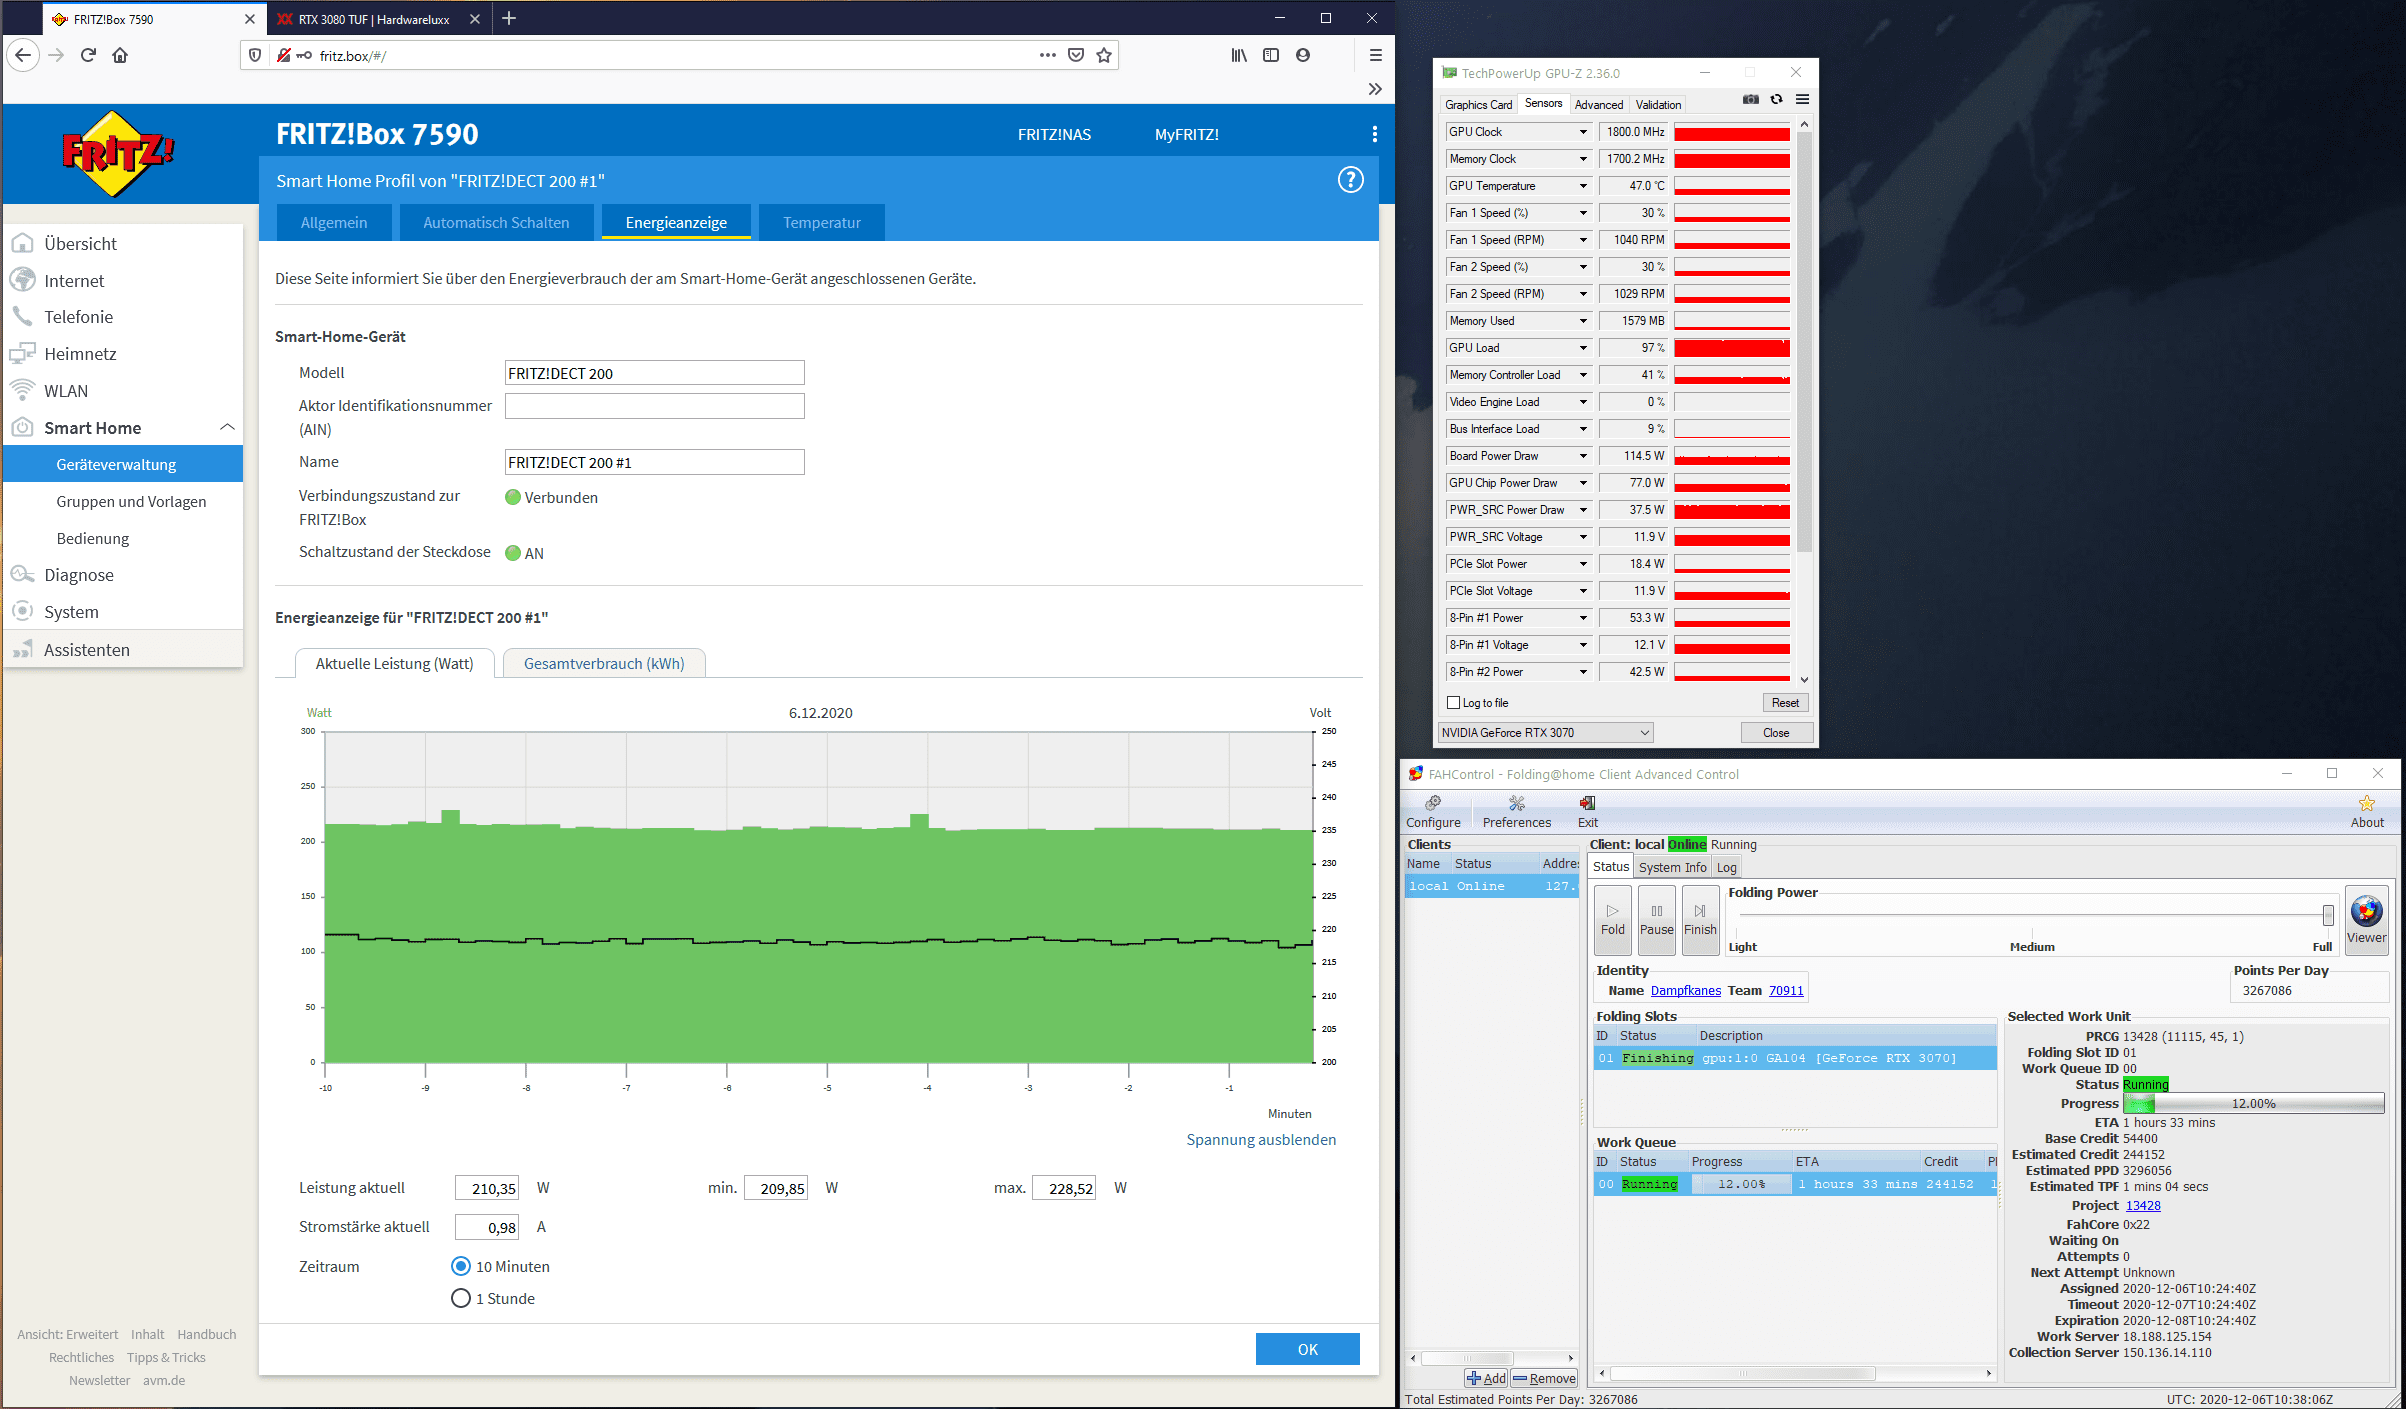The image size is (2406, 1409).
Task: Select 1 Stunde time range
Action: pyautogui.click(x=461, y=1298)
